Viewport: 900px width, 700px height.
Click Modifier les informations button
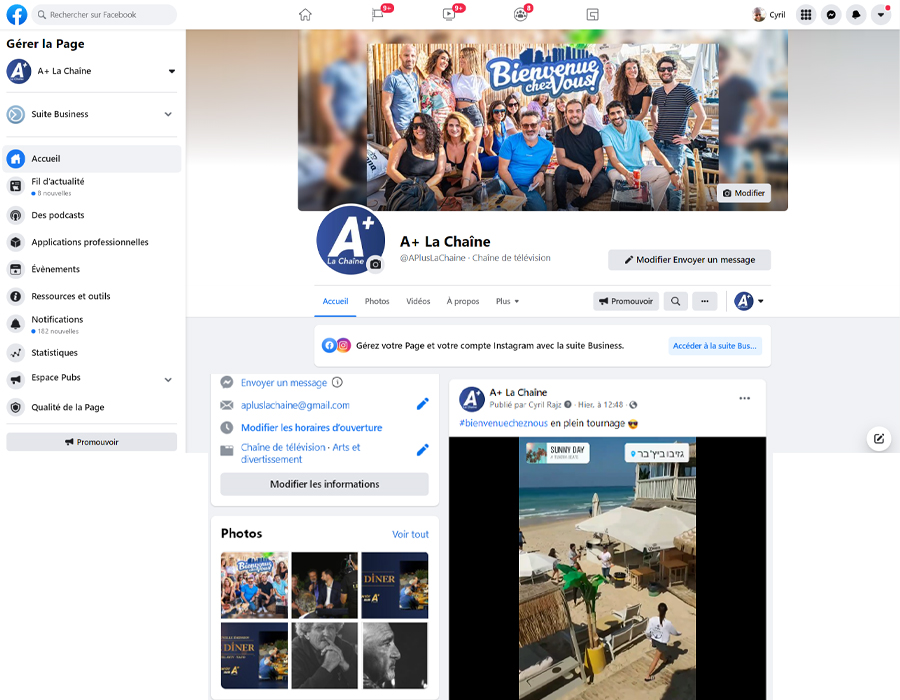[324, 484]
